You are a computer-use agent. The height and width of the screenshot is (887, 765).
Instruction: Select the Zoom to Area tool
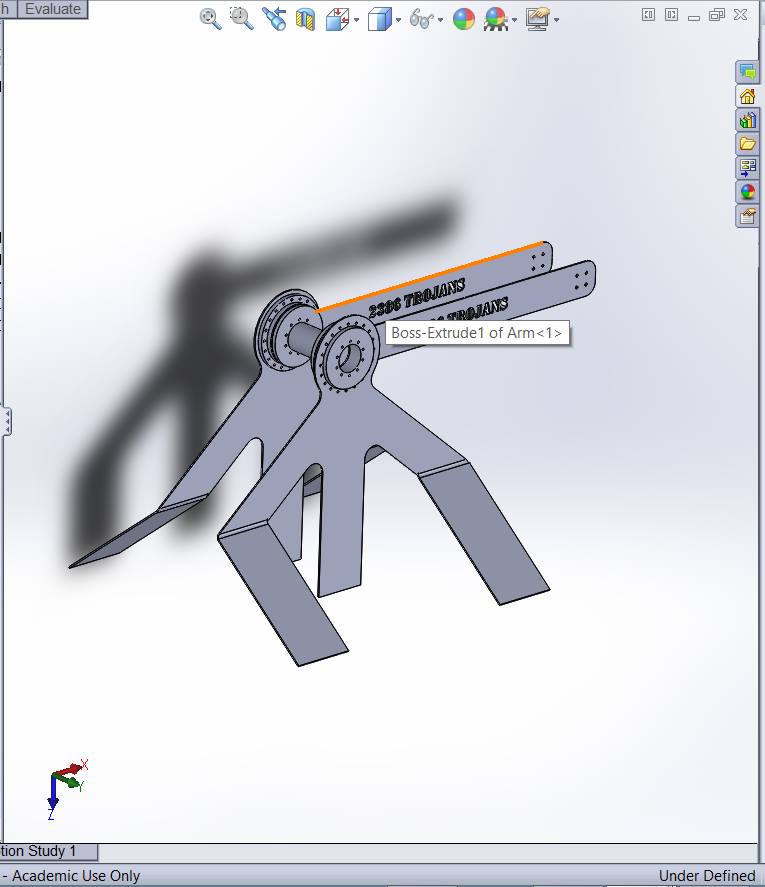pyautogui.click(x=242, y=19)
